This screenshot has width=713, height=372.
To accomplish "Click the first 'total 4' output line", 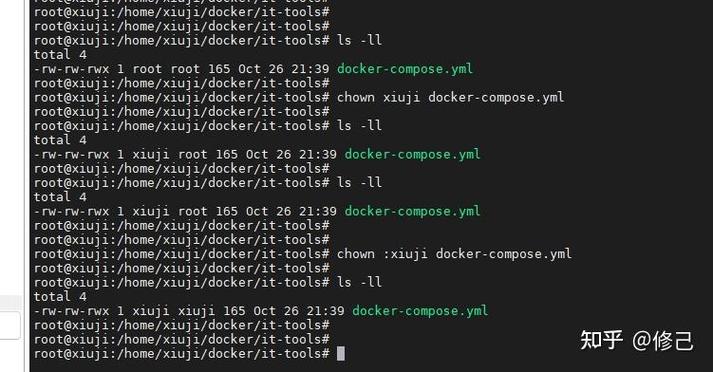I will click(x=60, y=55).
